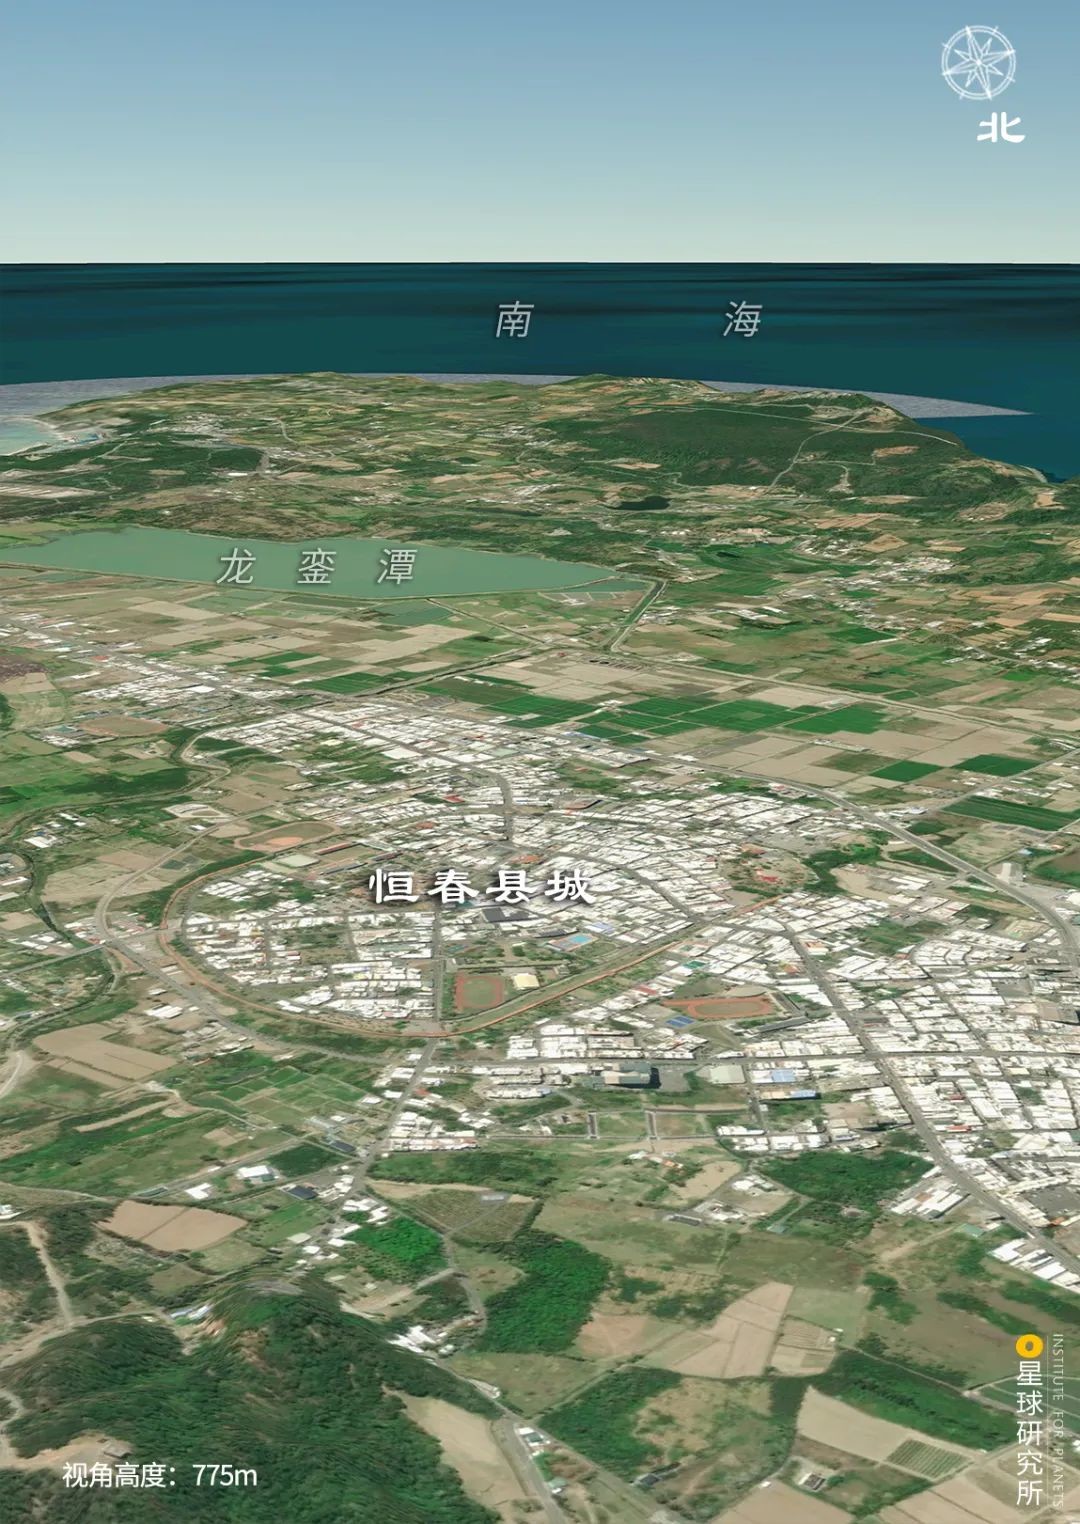Click the small dark pond on the hill

(639, 503)
